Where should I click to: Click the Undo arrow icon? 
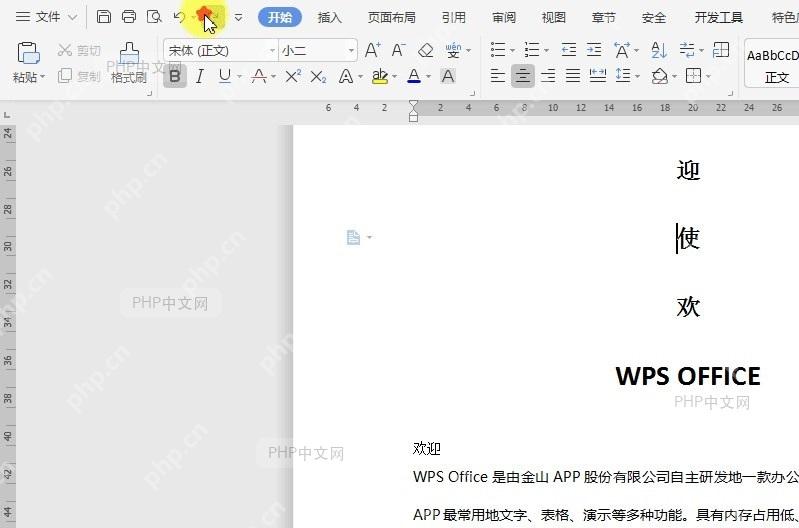(x=179, y=17)
